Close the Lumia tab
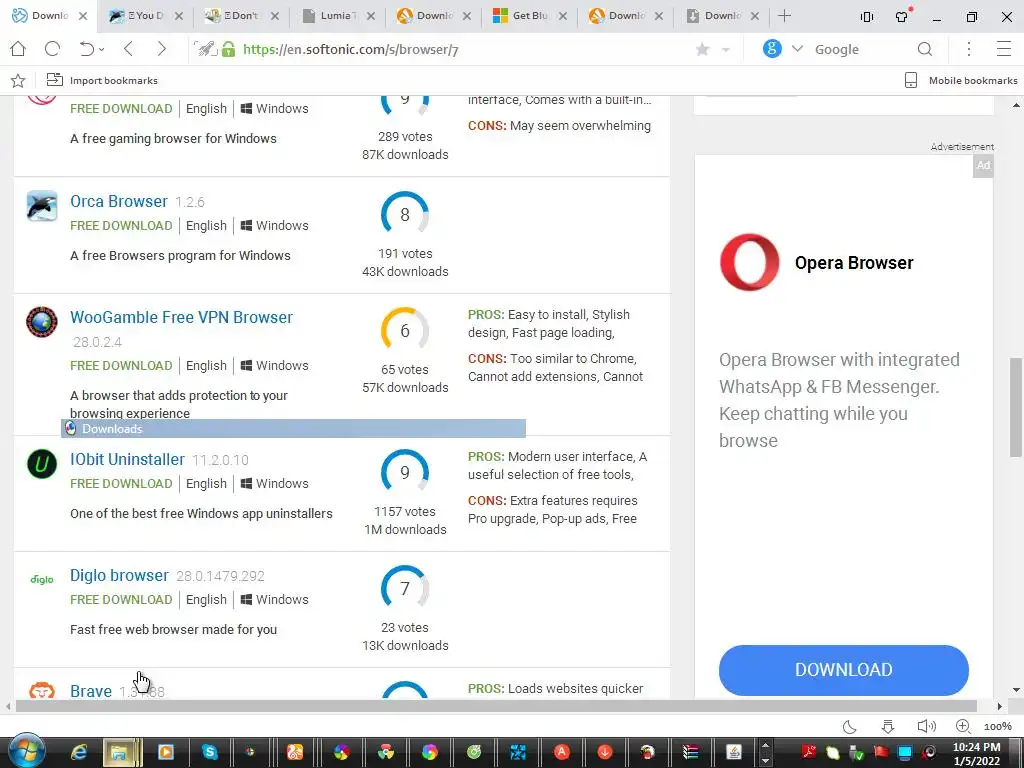The image size is (1024, 768). click(x=371, y=16)
